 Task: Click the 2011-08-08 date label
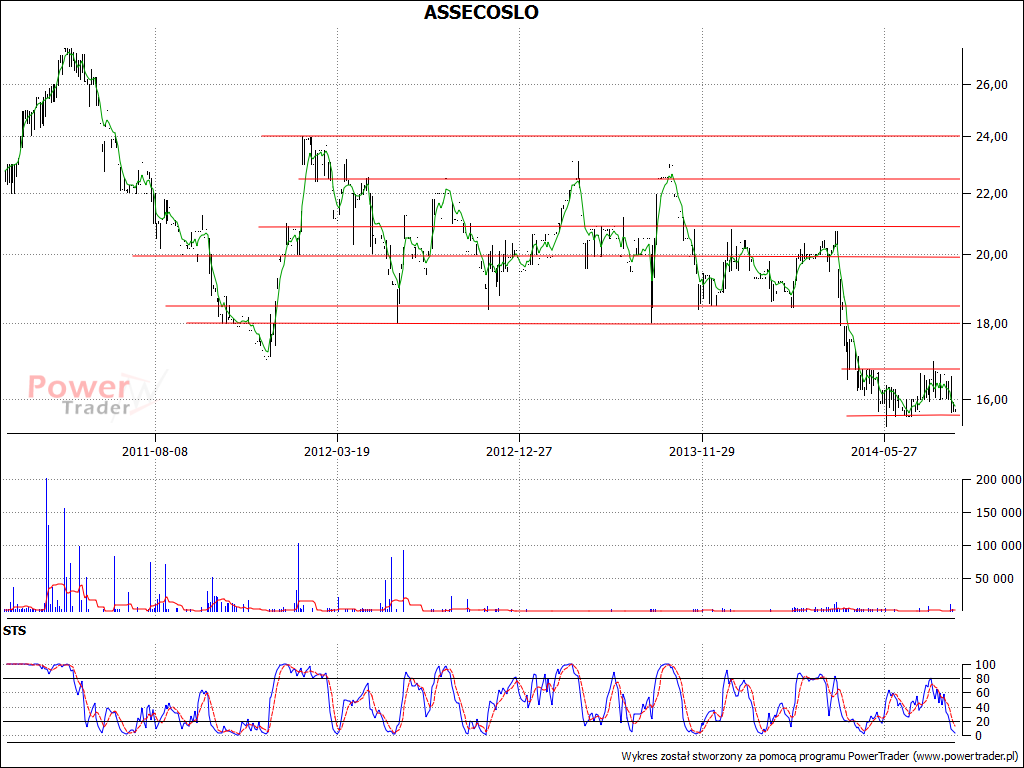coord(155,451)
